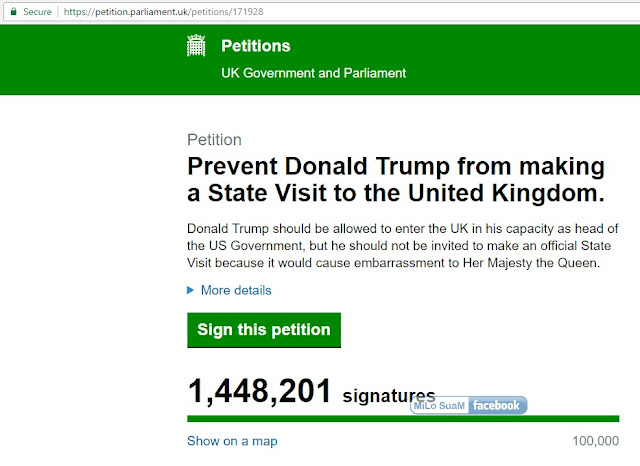Click the petition description paragraph
Viewport: 640px width, 466px height.
(402, 246)
